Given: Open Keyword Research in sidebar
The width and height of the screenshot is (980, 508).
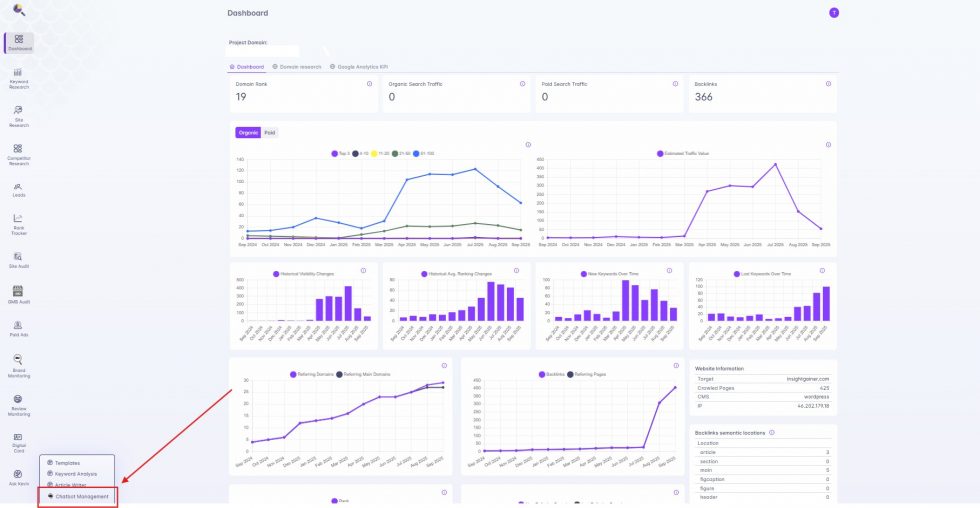Looking at the screenshot, I should pos(19,79).
